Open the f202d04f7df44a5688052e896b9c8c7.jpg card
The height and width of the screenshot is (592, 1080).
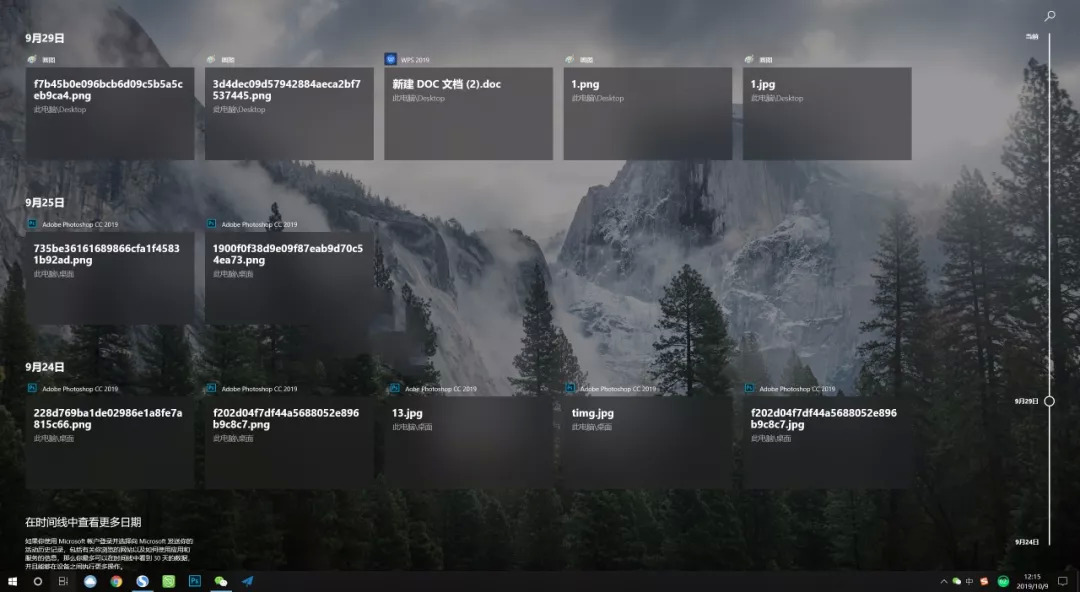[x=827, y=442]
